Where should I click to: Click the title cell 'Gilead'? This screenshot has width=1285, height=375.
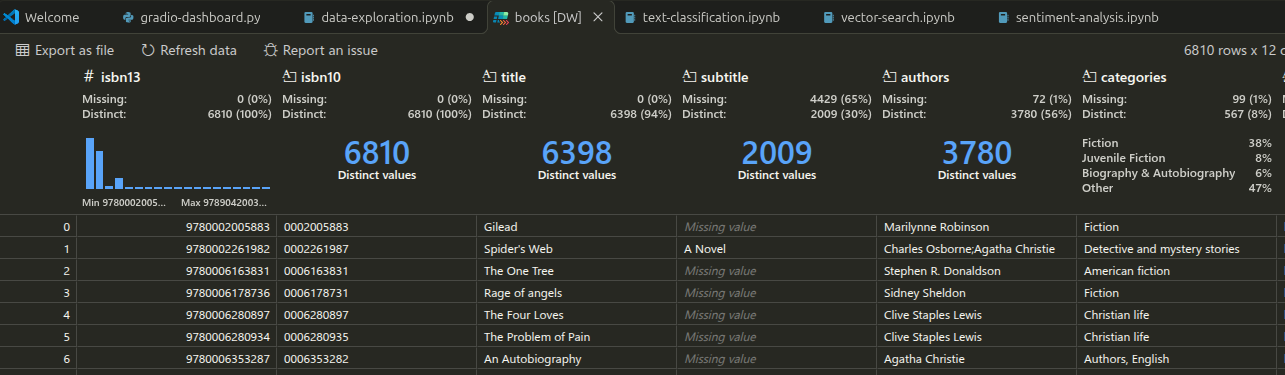[x=576, y=227]
